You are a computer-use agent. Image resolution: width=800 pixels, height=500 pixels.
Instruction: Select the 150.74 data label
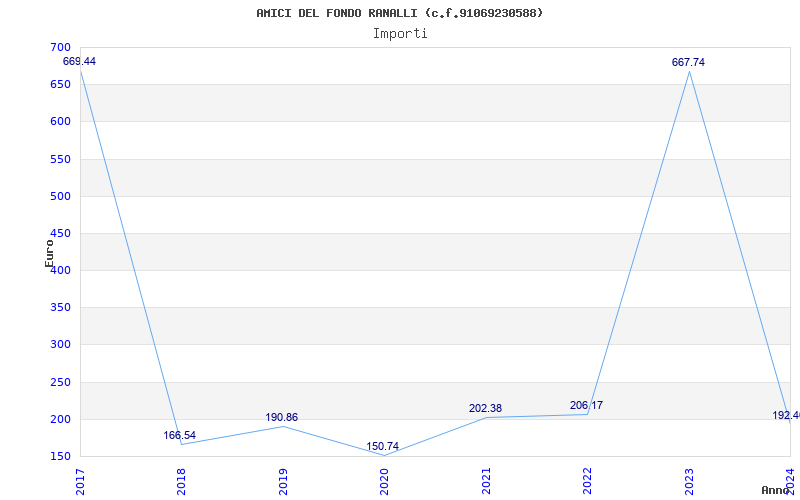click(383, 446)
